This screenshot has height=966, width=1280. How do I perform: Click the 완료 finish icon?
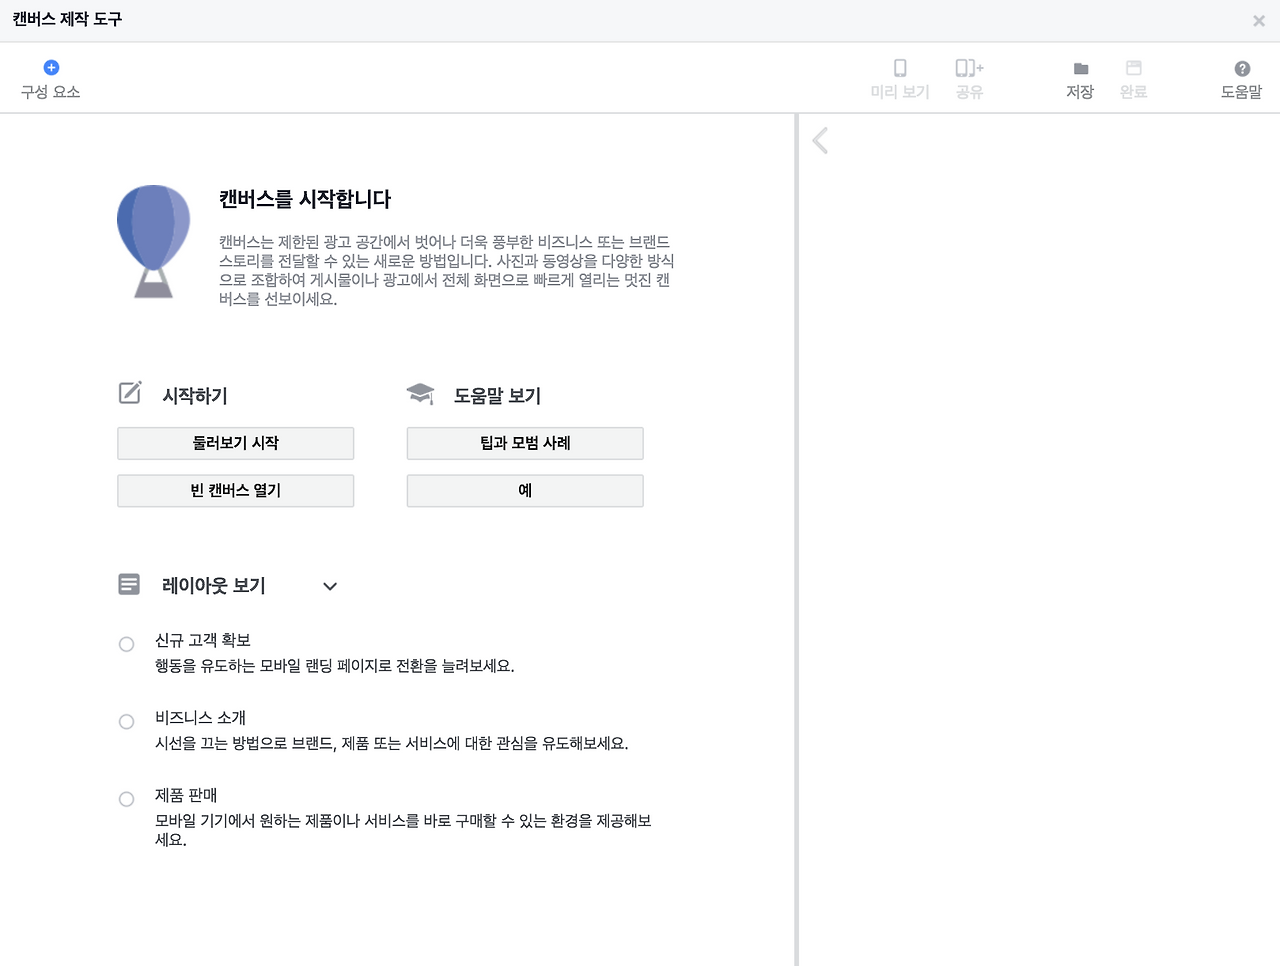[1134, 68]
